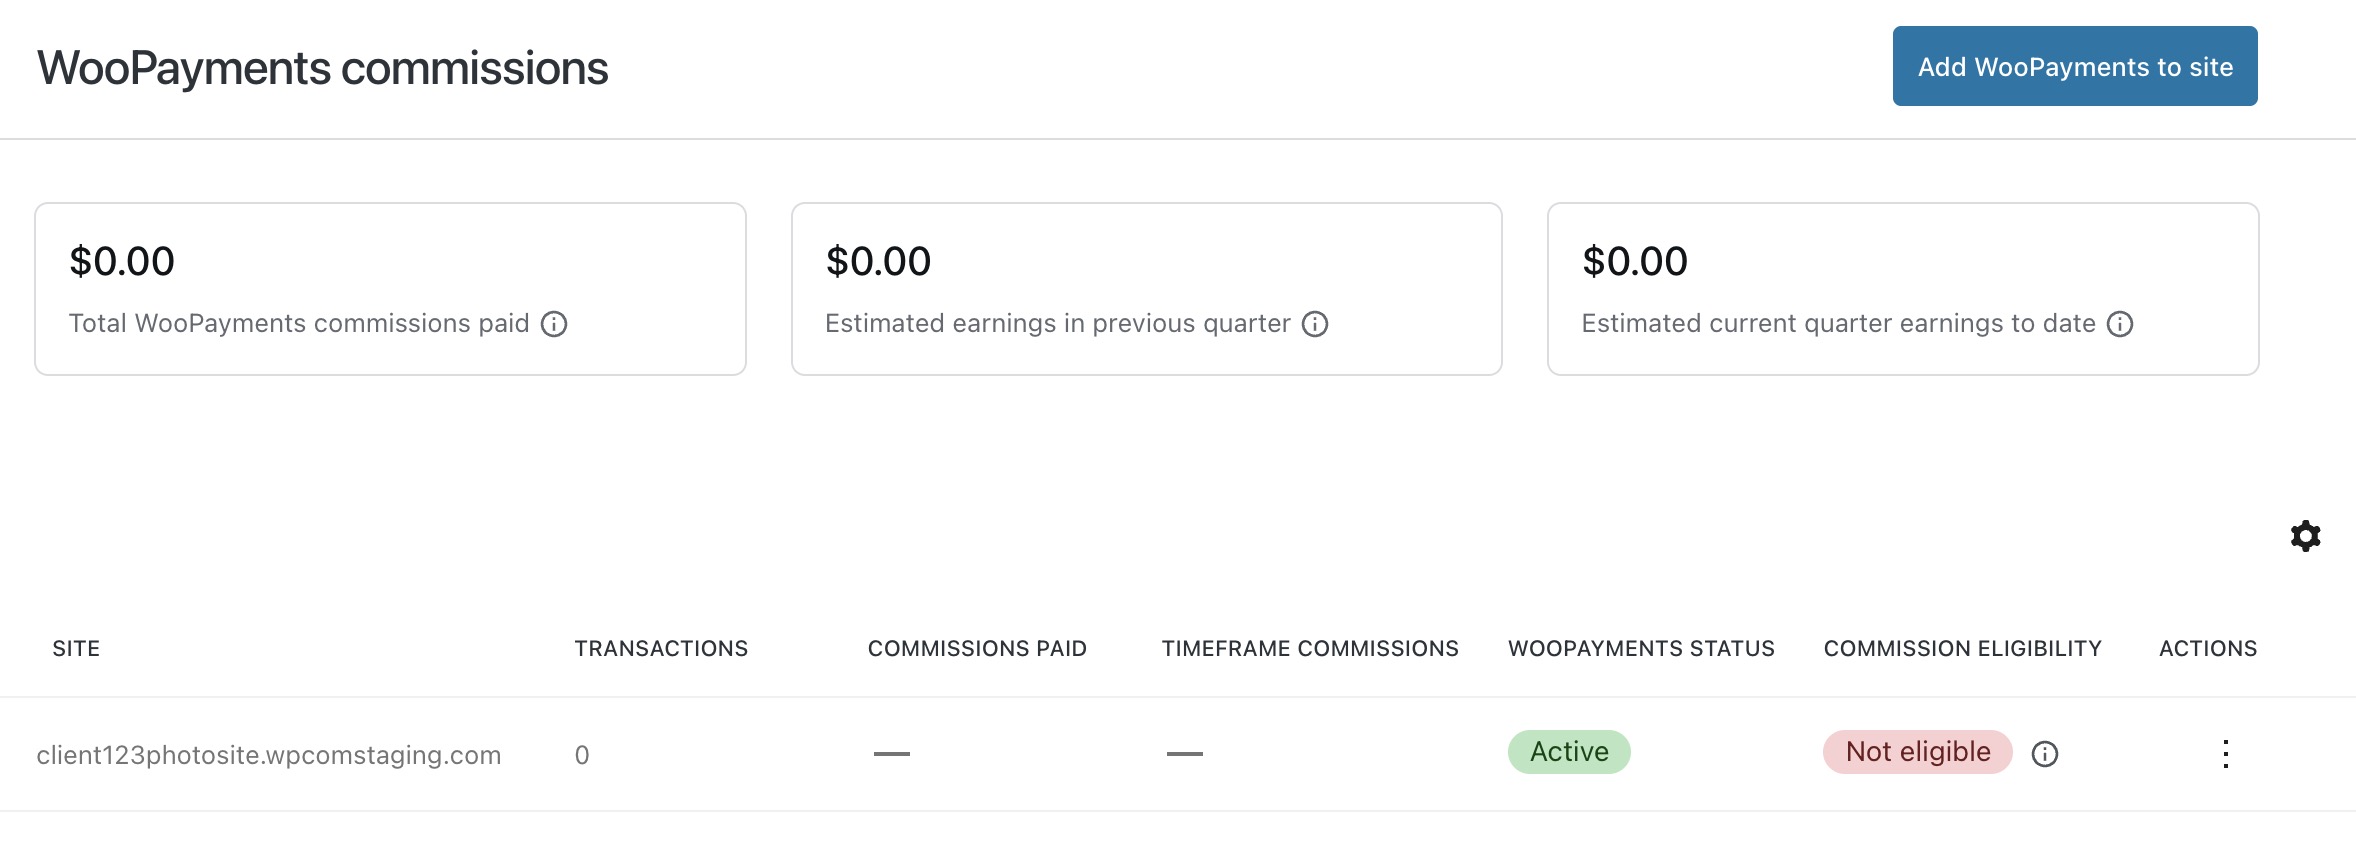The width and height of the screenshot is (2356, 842).
Task: Open table view settings gear
Action: 2305,536
